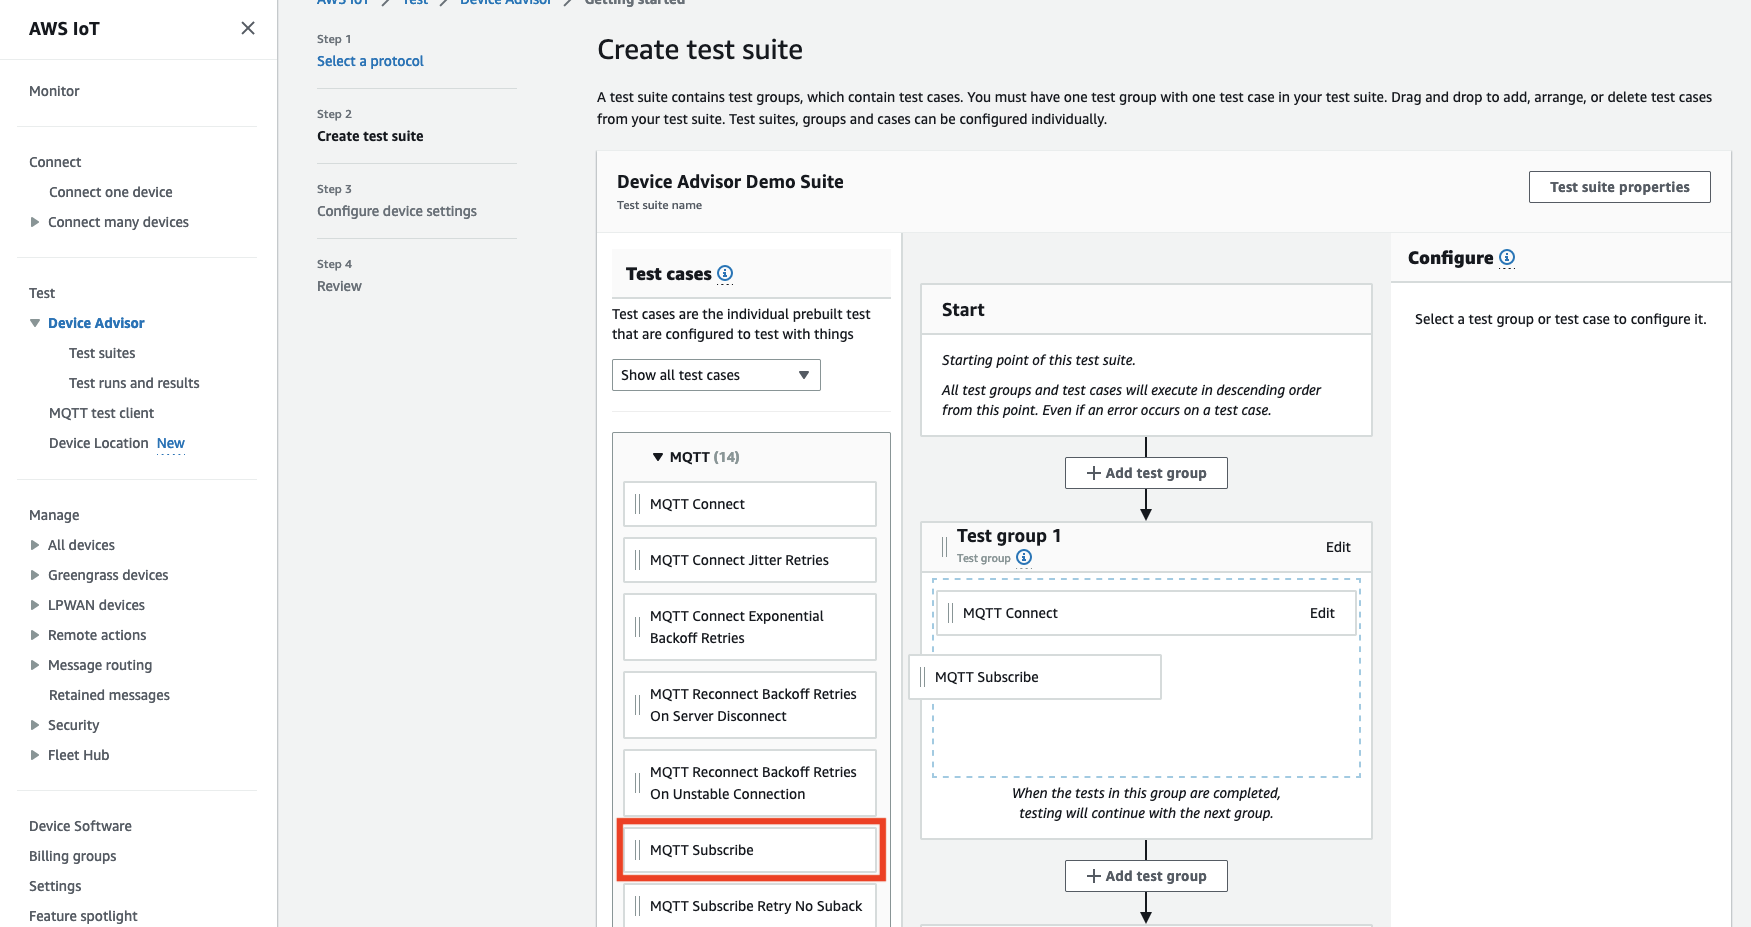1751x927 pixels.
Task: Open Test suite properties
Action: click(1619, 186)
